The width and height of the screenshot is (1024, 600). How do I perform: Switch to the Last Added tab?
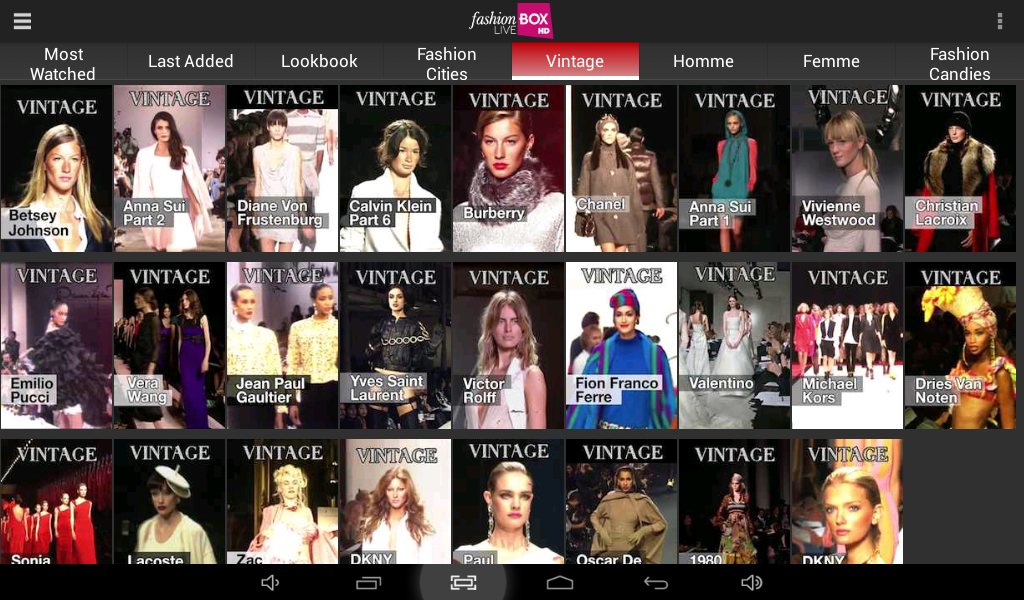coord(191,61)
